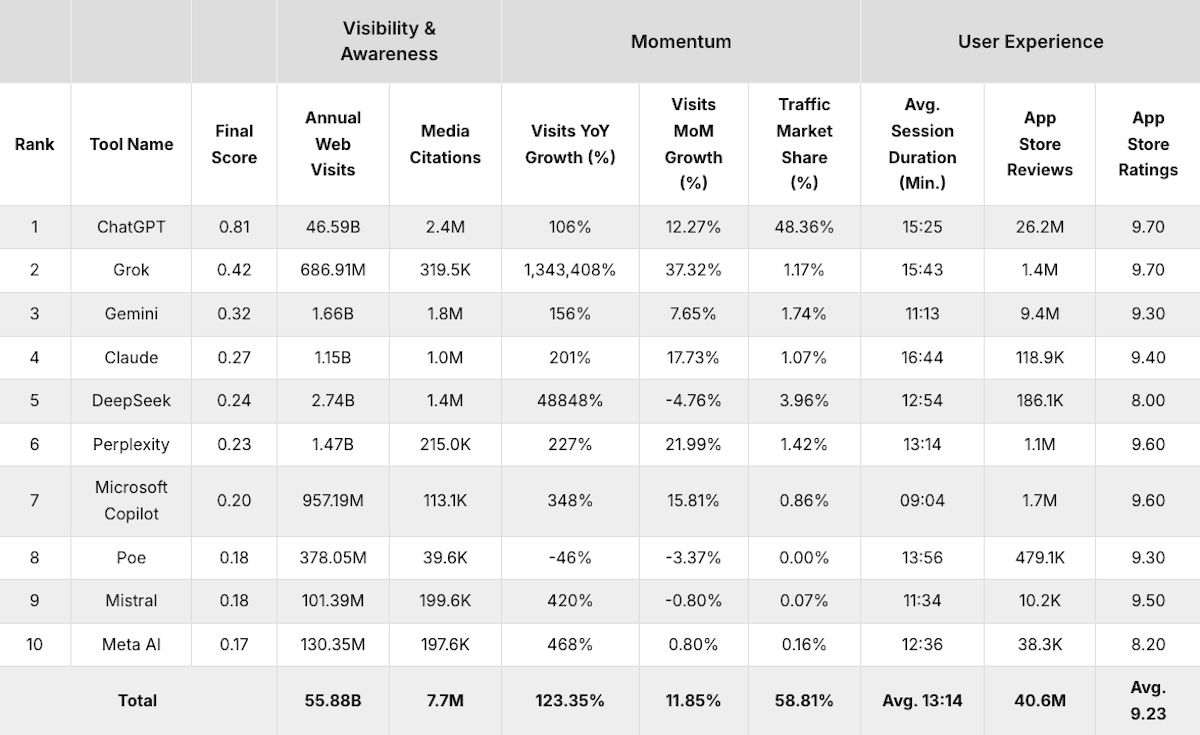Select Claude's 16:44 session duration cell
This screenshot has height=735, width=1200.
tap(922, 357)
